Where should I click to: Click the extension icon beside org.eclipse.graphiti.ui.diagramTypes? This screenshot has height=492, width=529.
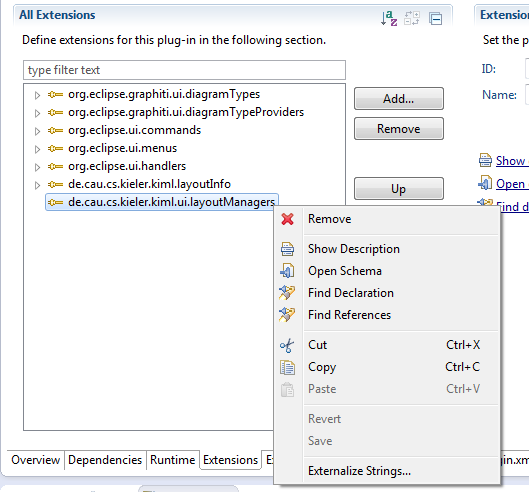pos(55,94)
